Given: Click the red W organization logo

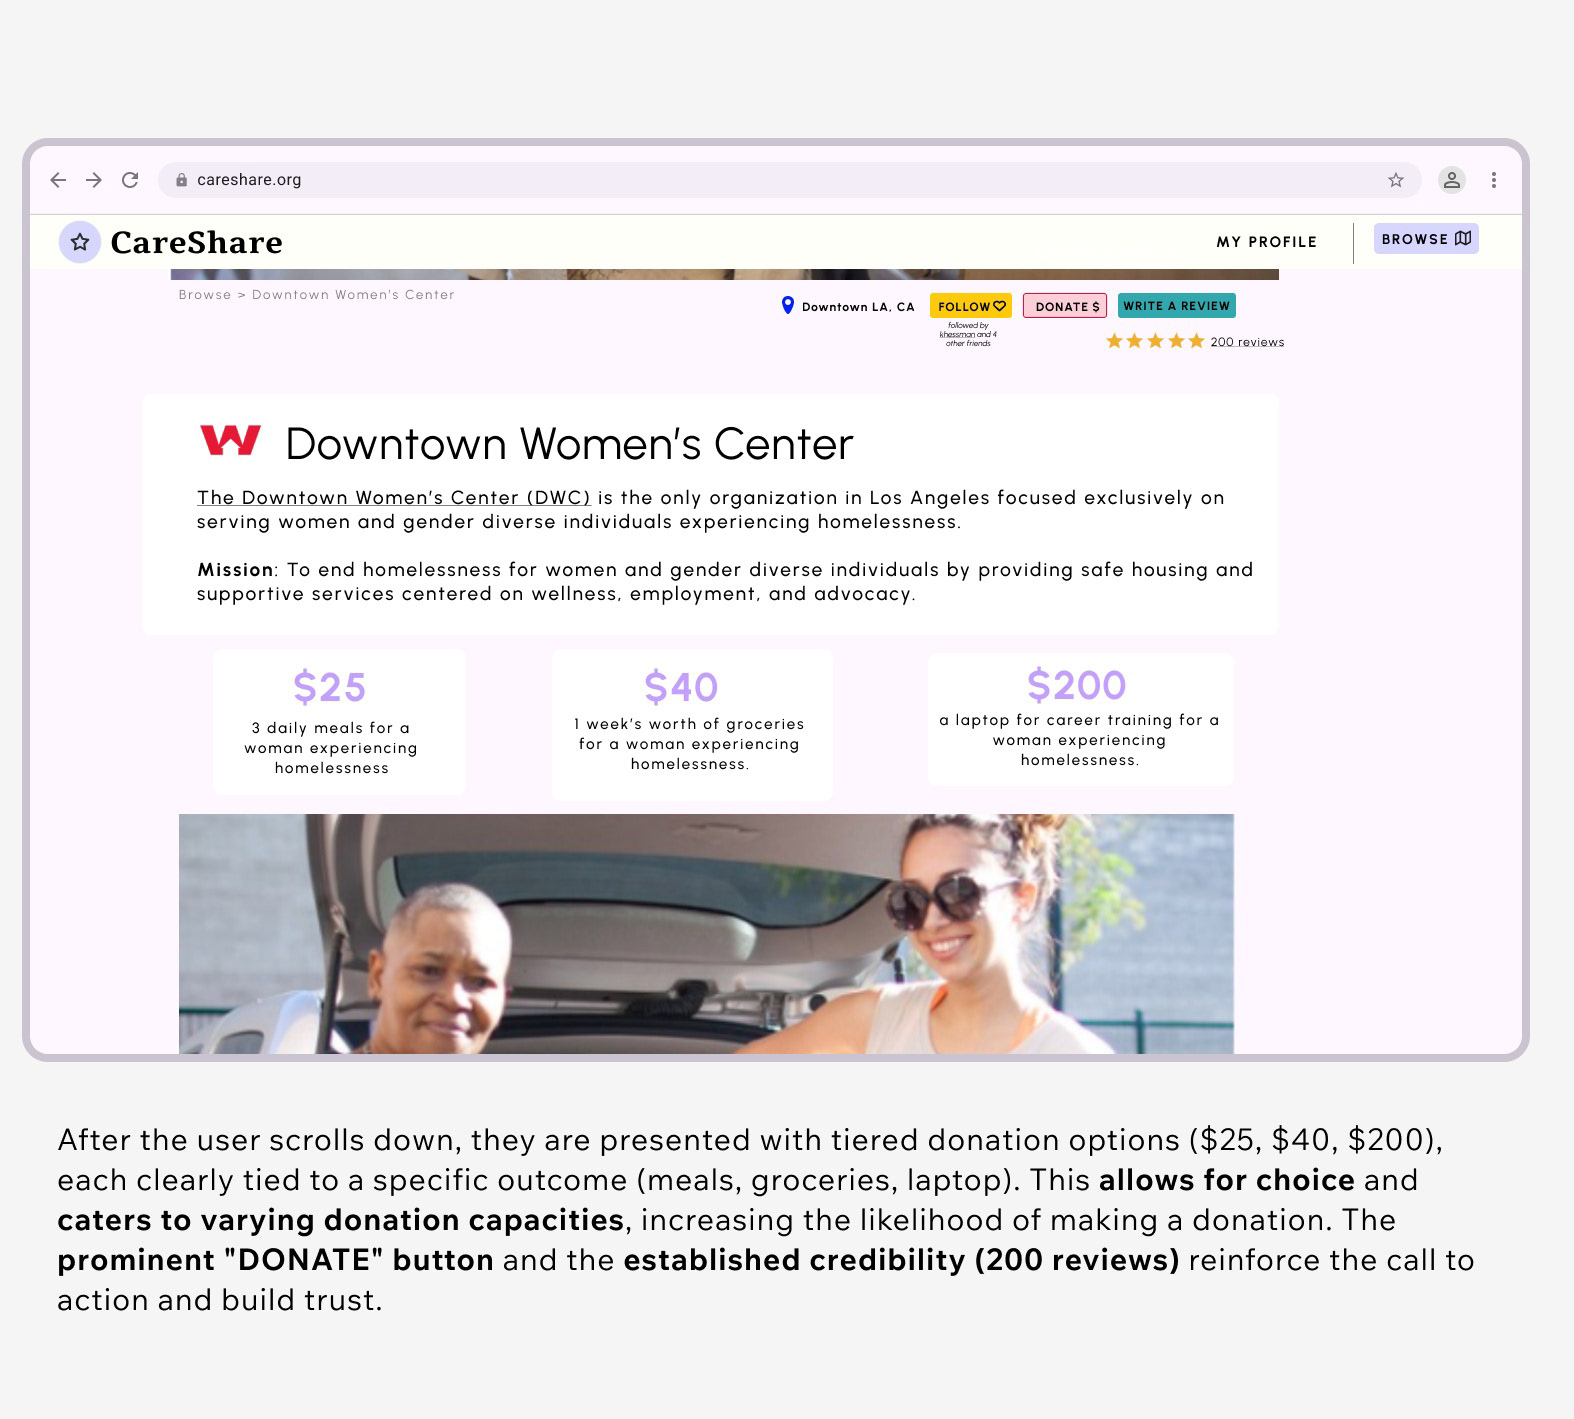Looking at the screenshot, I should [x=230, y=440].
